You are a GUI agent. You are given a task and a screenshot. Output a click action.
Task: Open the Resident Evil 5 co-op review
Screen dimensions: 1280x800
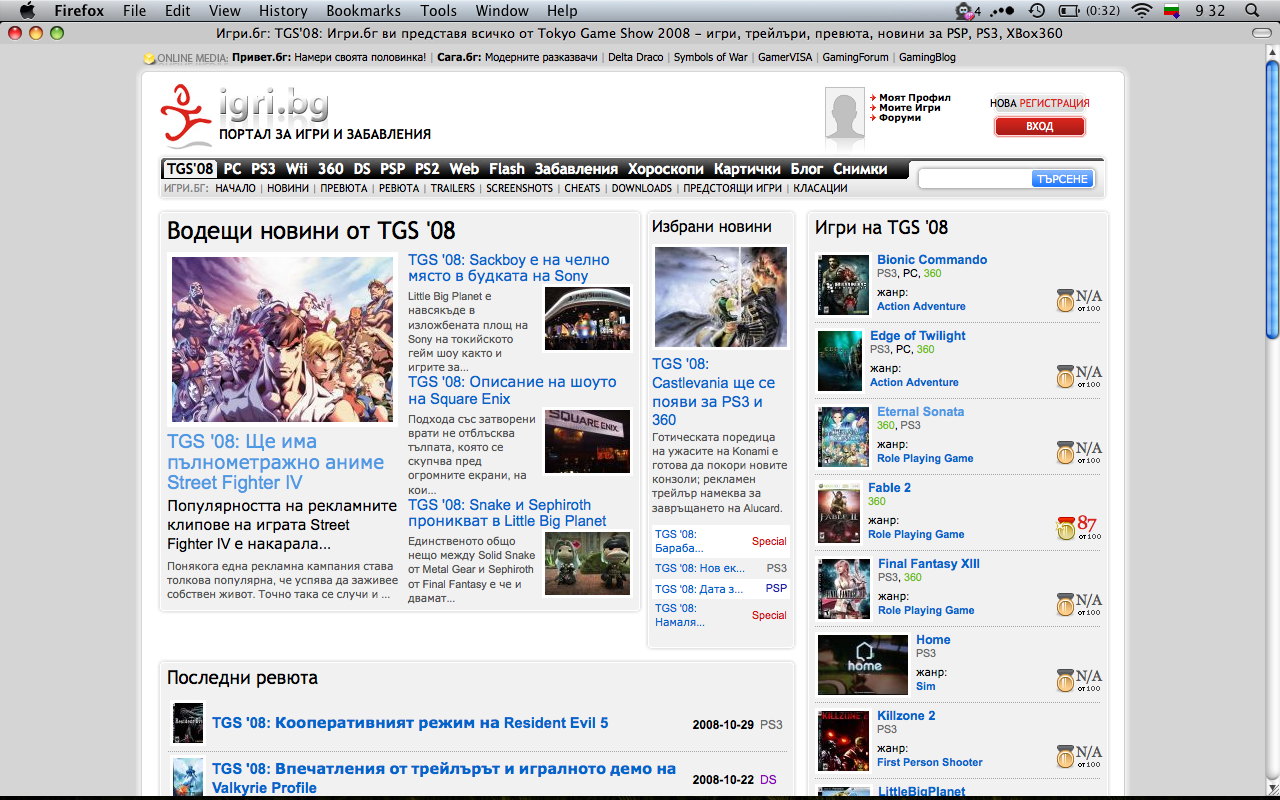click(410, 723)
